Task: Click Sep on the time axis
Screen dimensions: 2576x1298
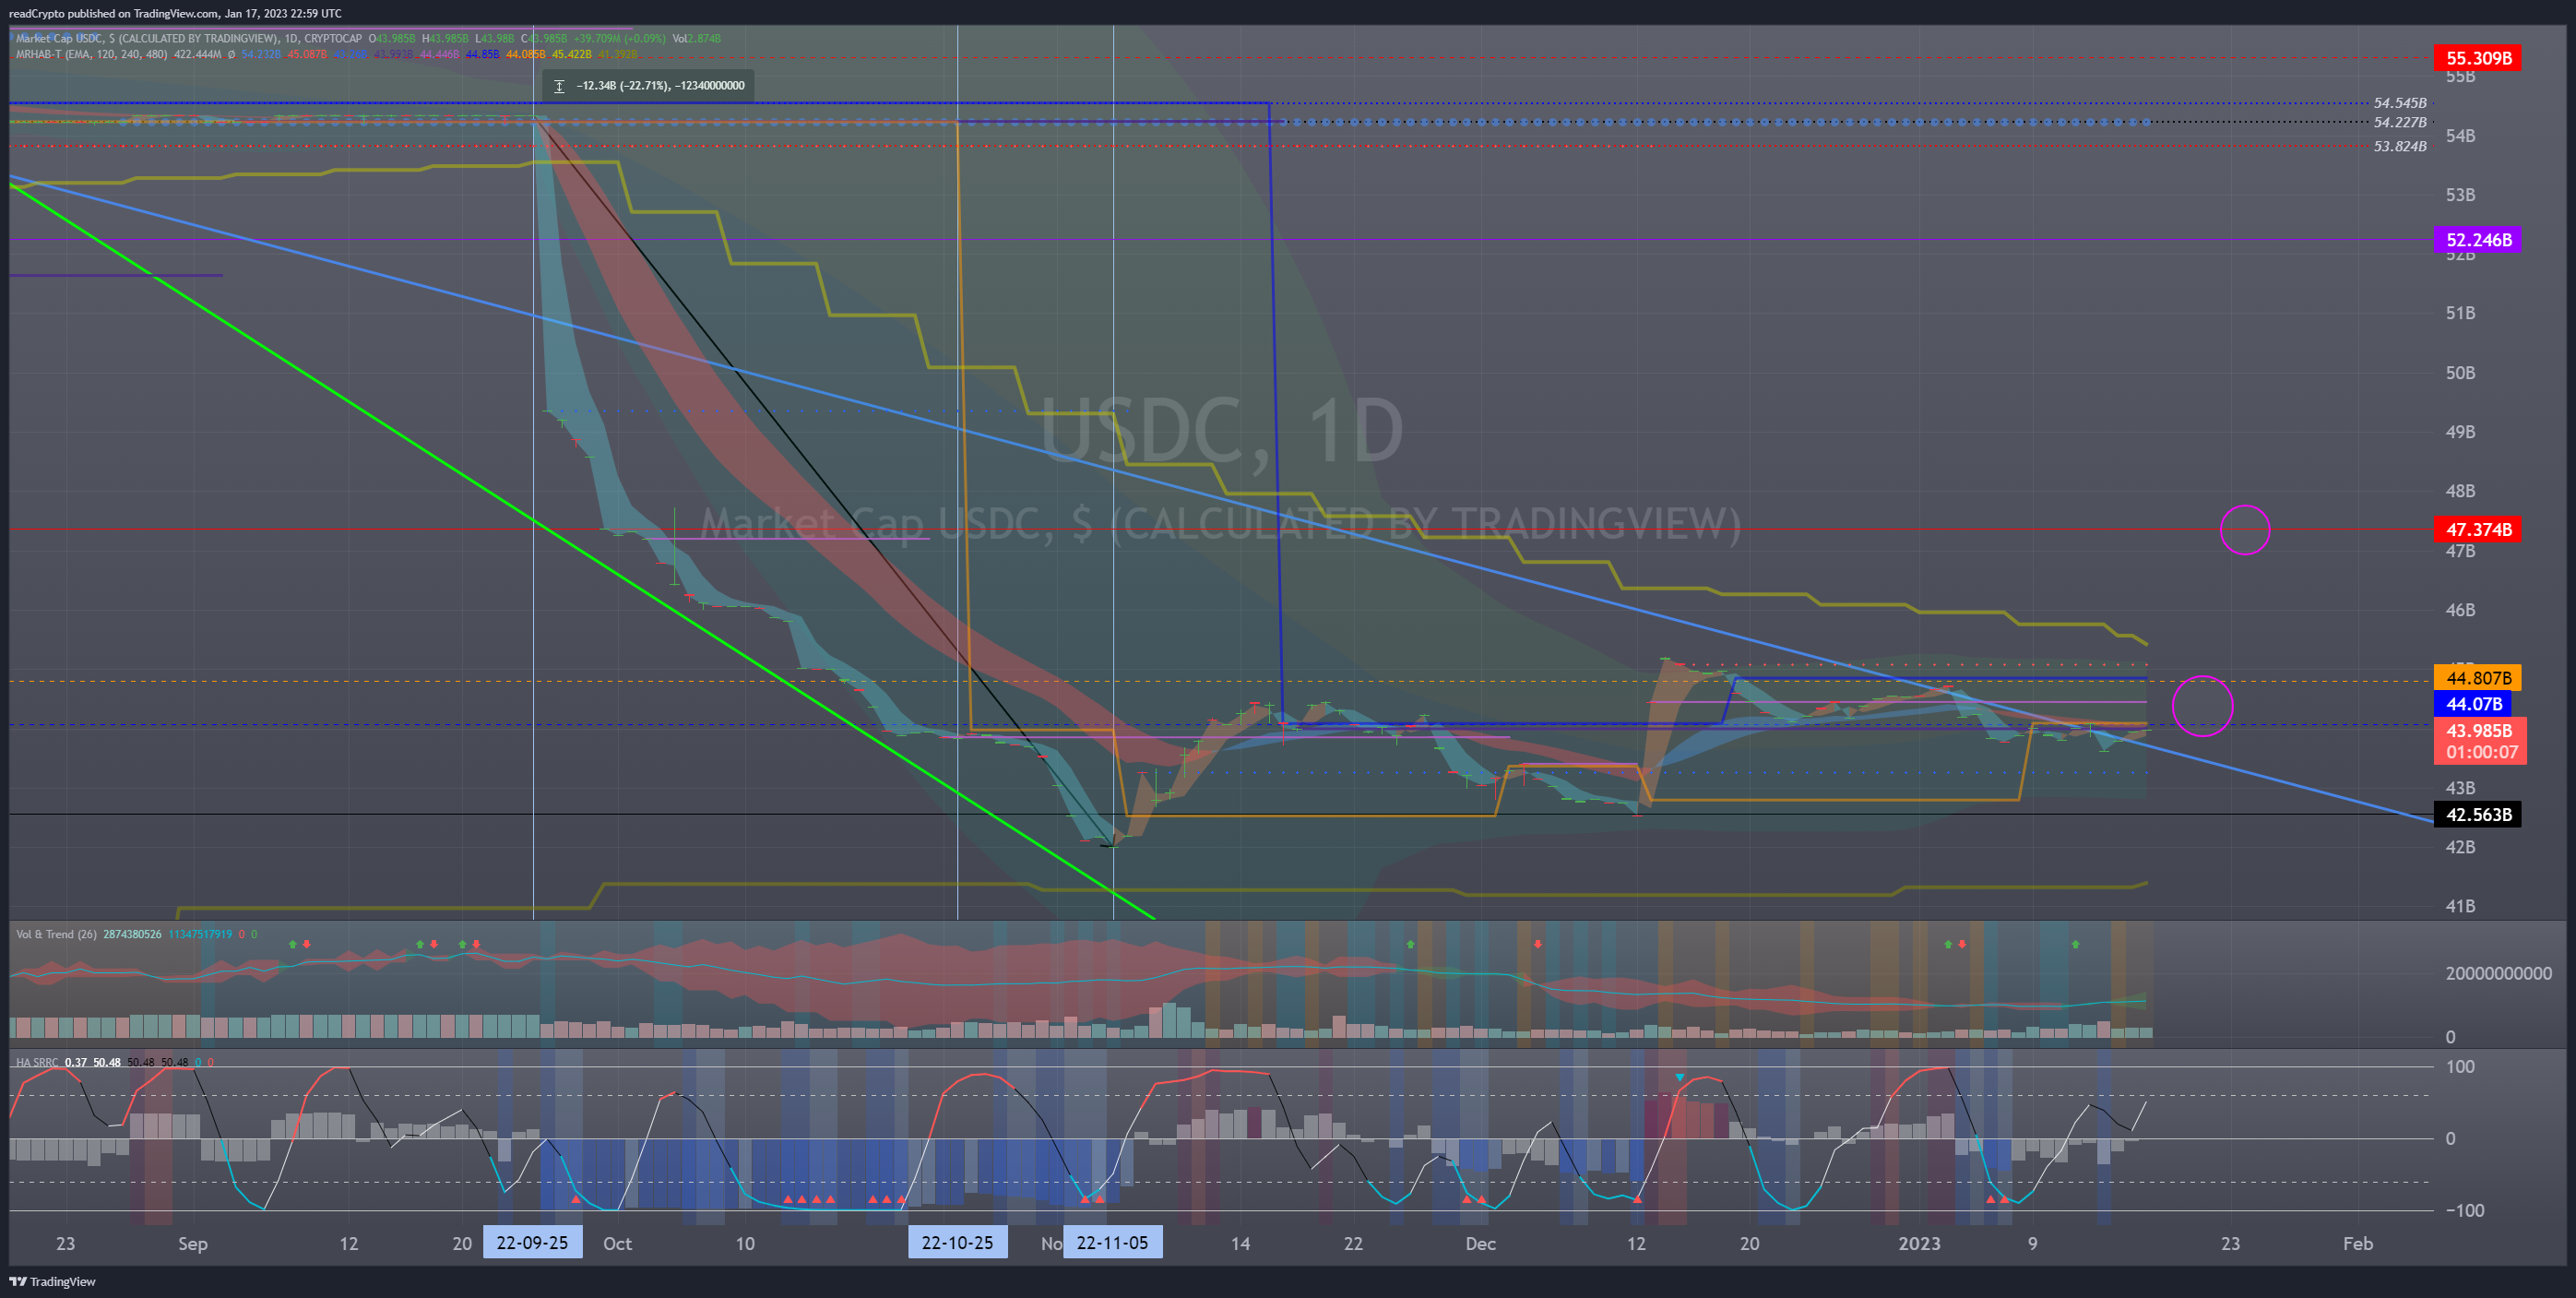Action: [x=192, y=1244]
